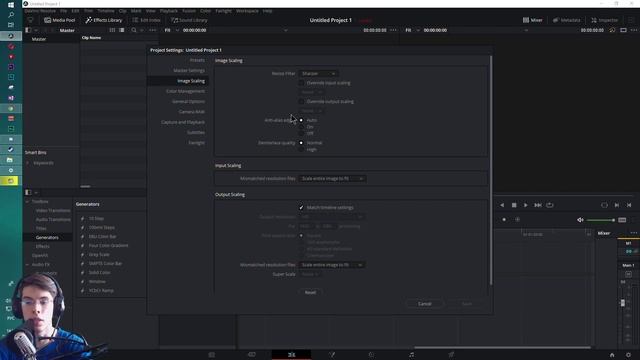Uncheck Match timeline settings

301,207
